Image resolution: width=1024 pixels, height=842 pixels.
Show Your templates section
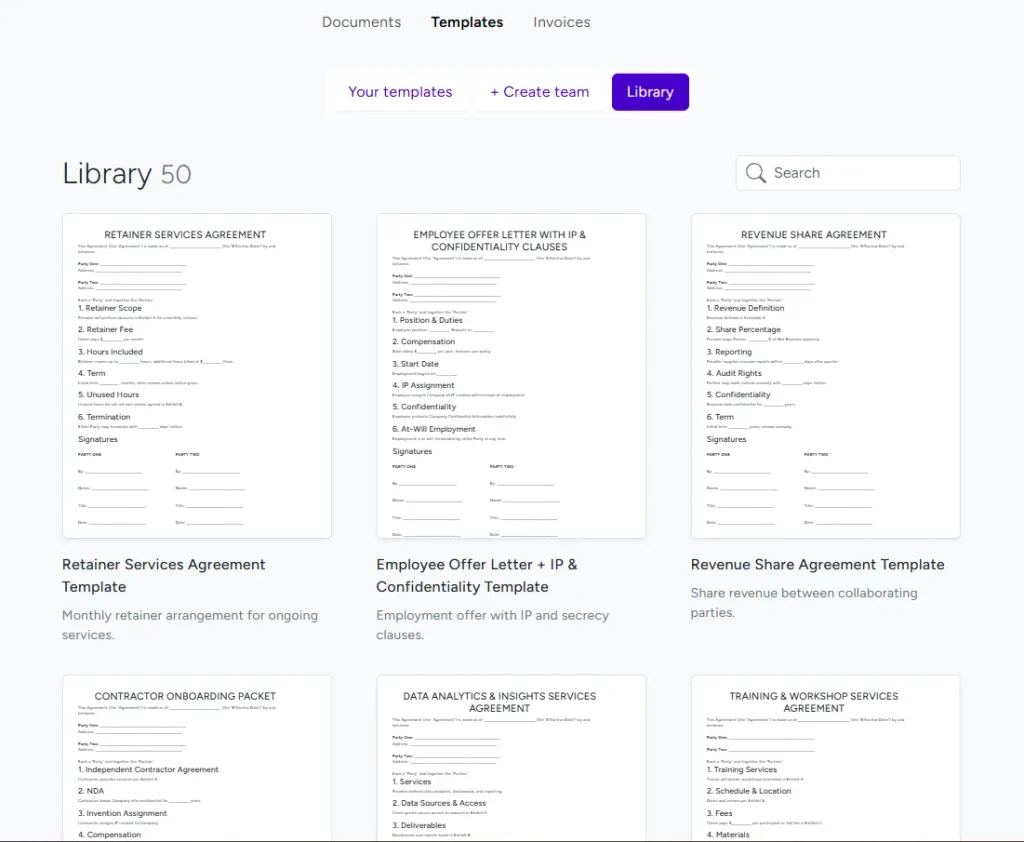point(400,92)
